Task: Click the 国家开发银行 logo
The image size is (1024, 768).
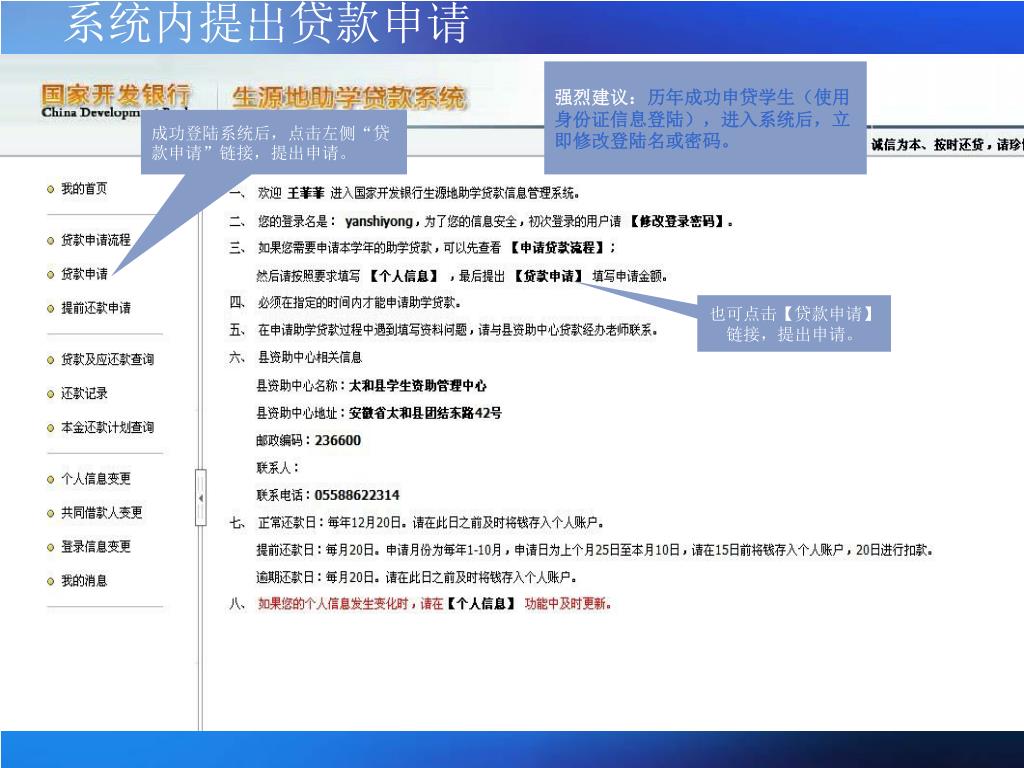Action: coord(116,101)
